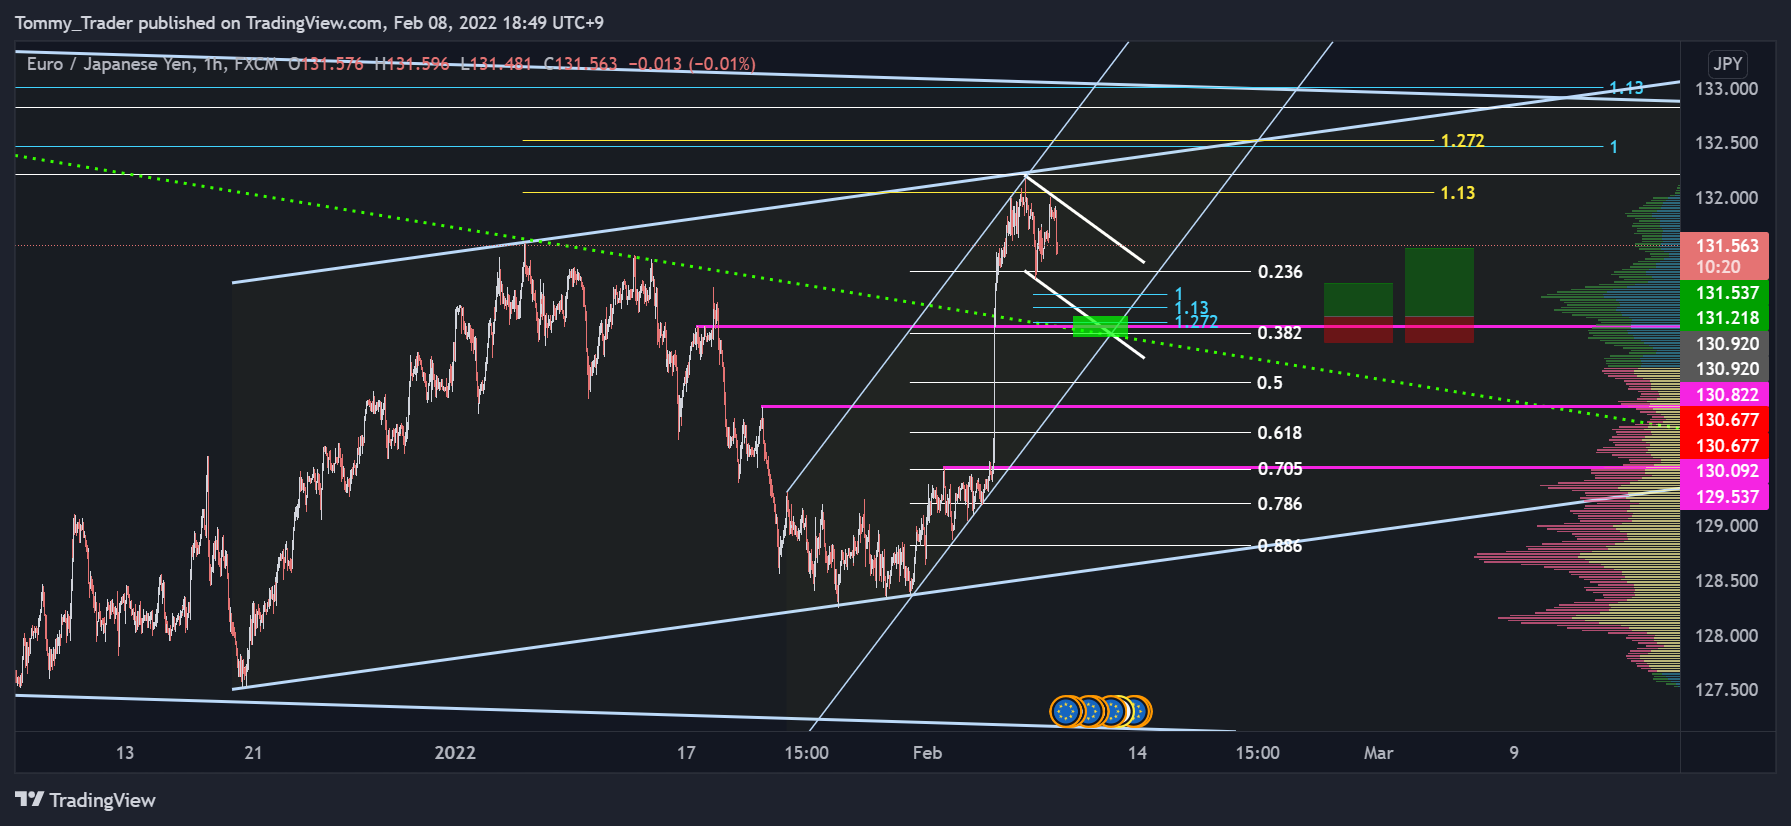Screen dimensions: 1791x826
Task: Click the current price tag 131.563
Action: pyautogui.click(x=1726, y=246)
